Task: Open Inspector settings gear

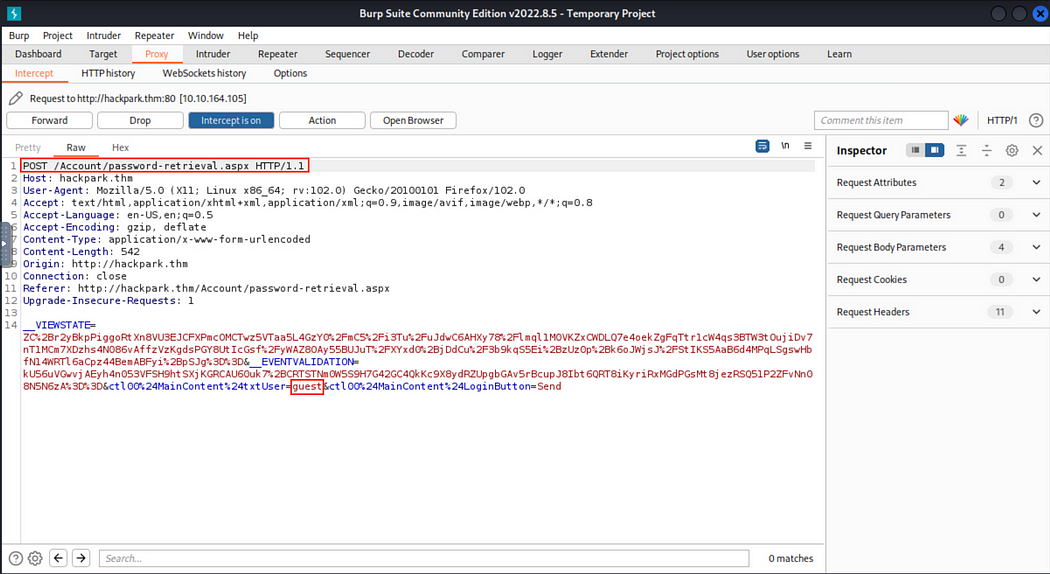Action: [x=1011, y=150]
